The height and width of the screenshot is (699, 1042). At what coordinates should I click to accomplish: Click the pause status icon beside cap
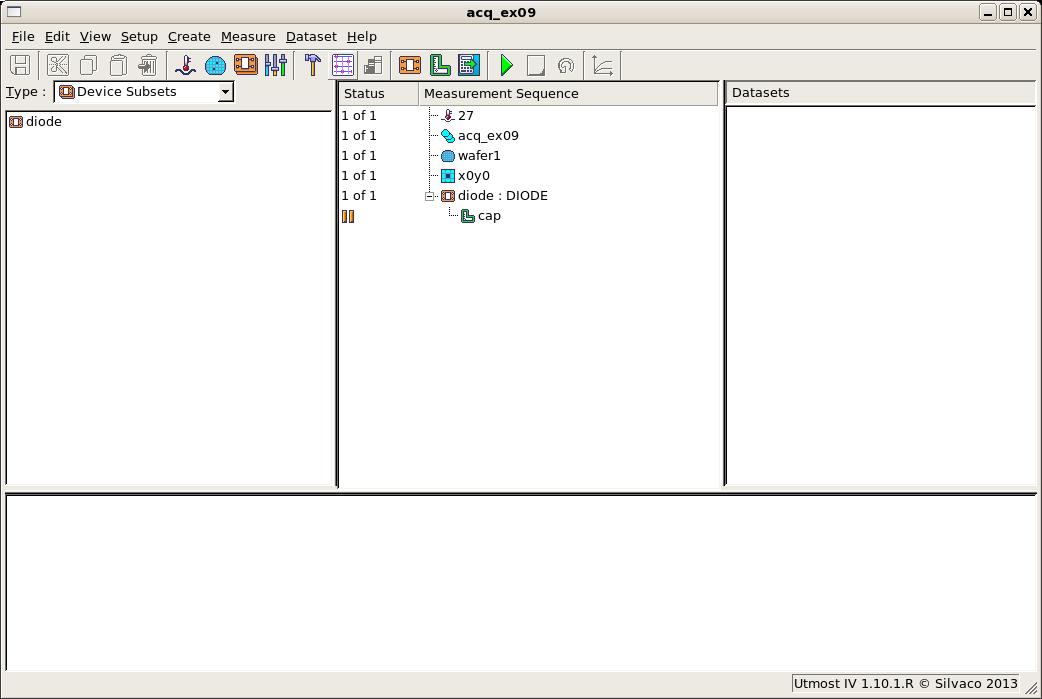click(x=348, y=216)
